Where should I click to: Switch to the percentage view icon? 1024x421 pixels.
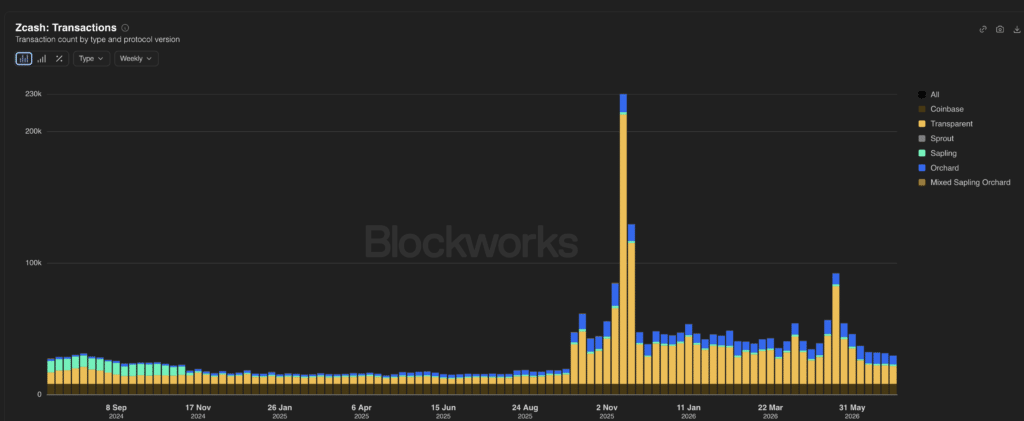point(59,59)
